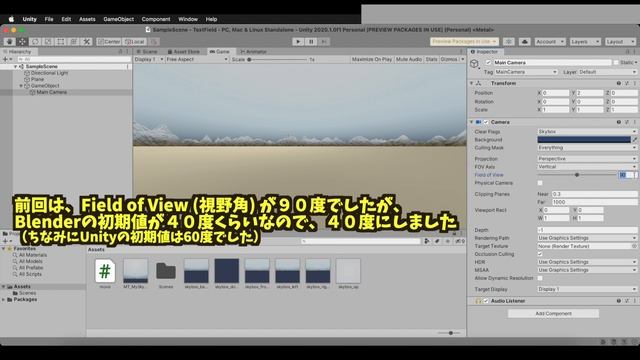Click the Preview Packages in Use button
This screenshot has height=360, width=640.
[x=464, y=42]
